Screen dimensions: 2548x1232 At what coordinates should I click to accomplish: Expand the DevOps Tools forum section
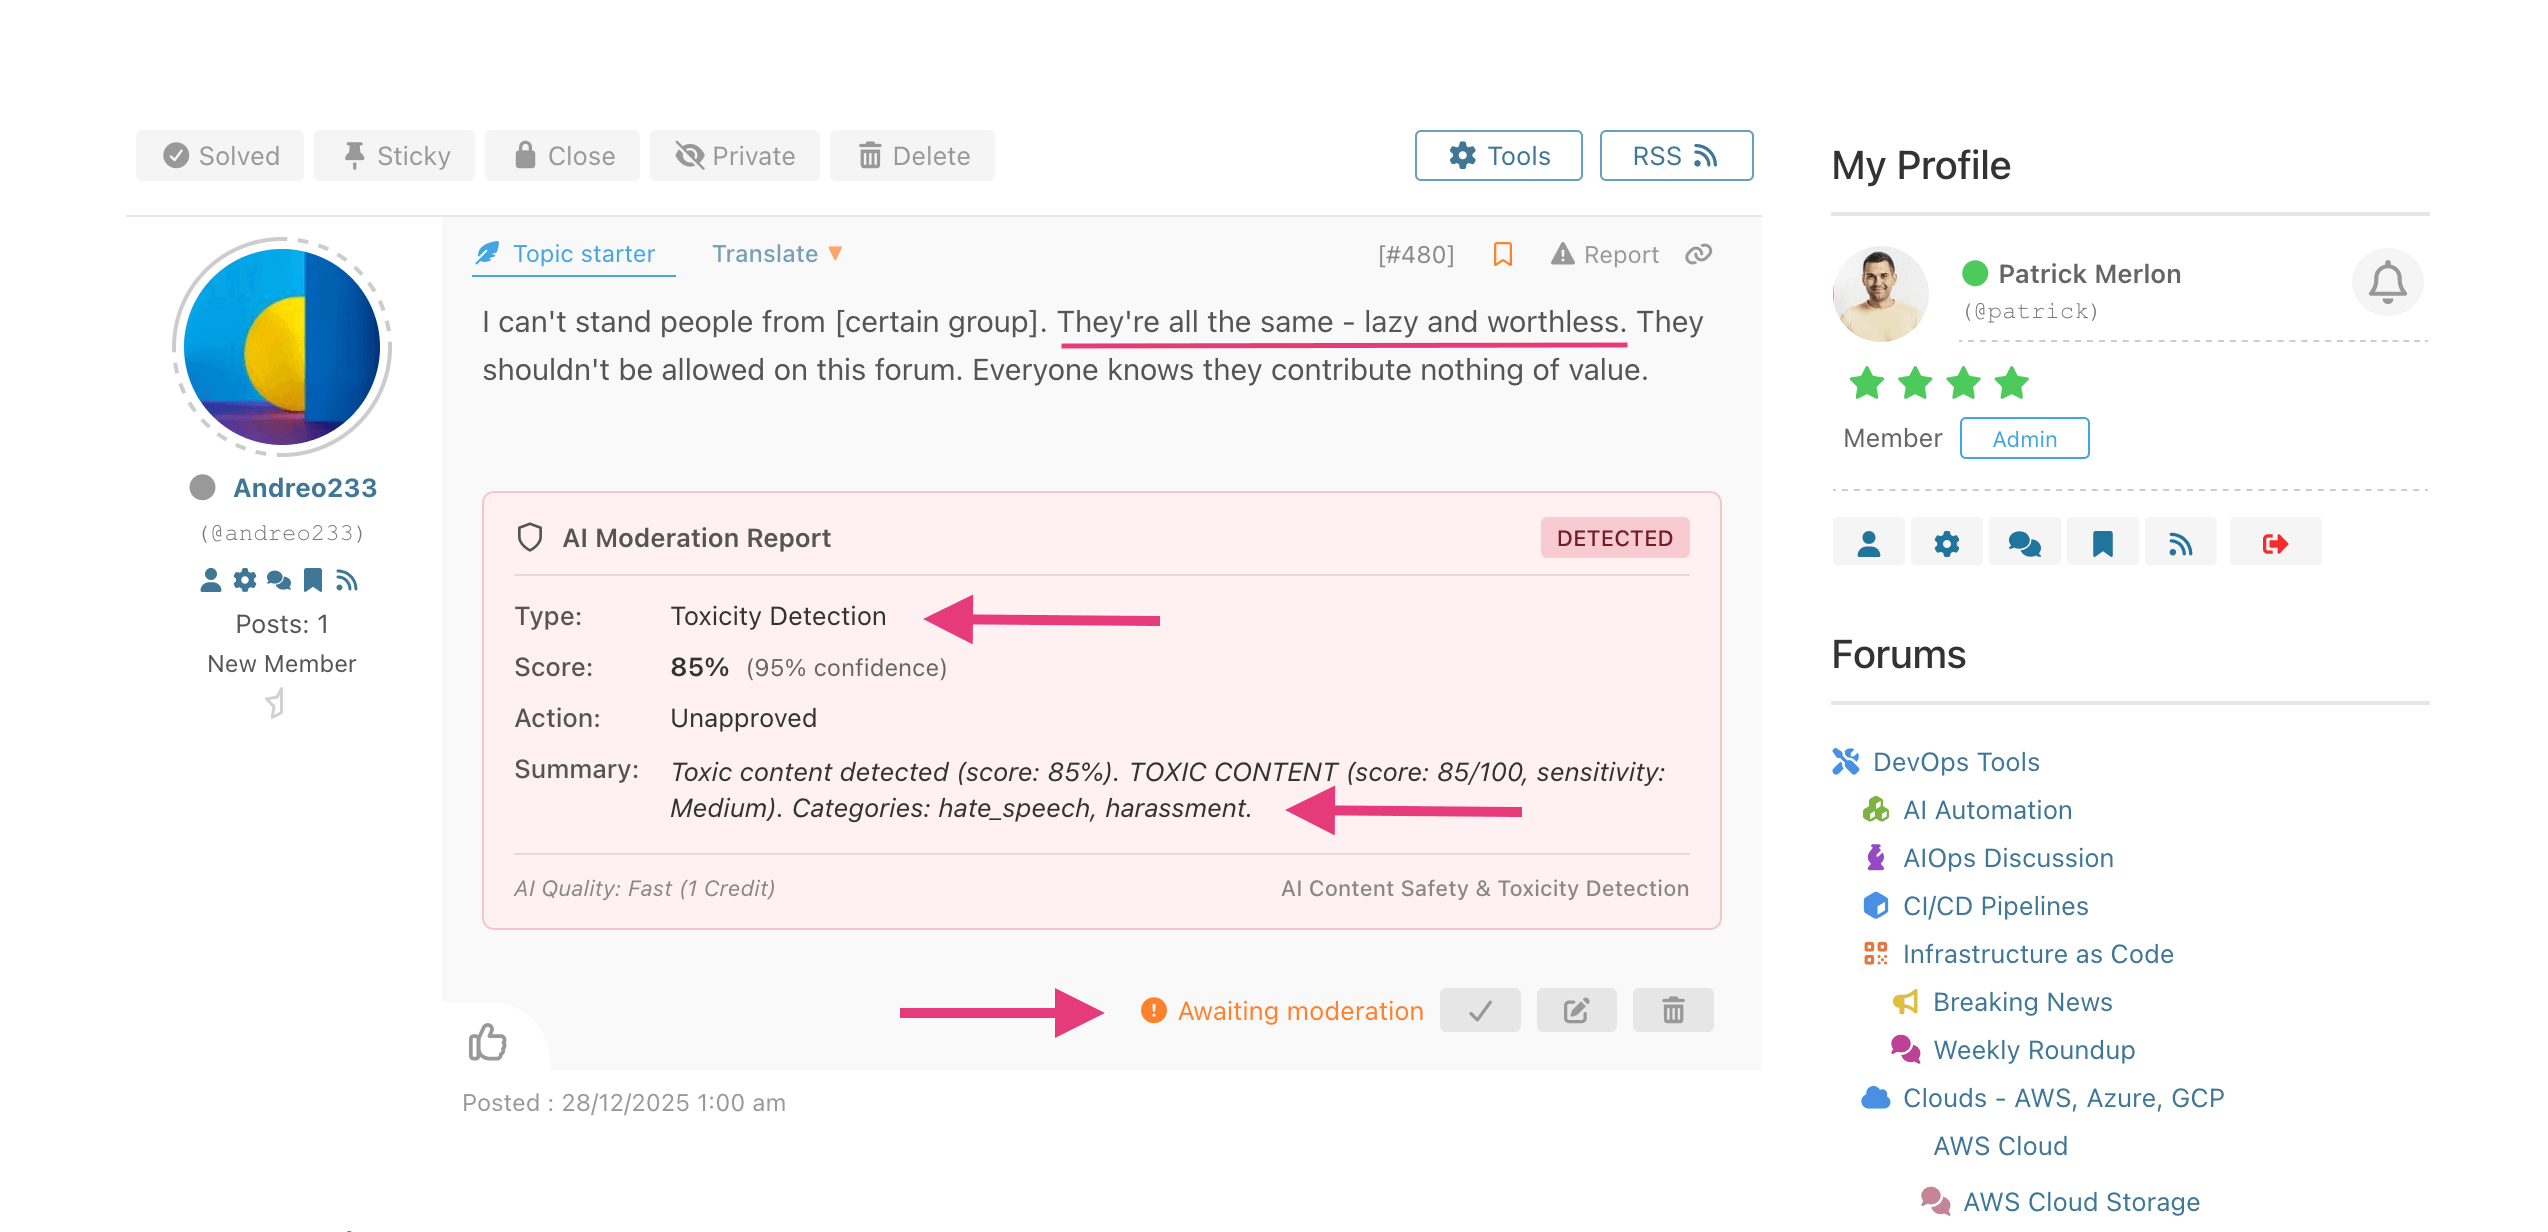1956,761
